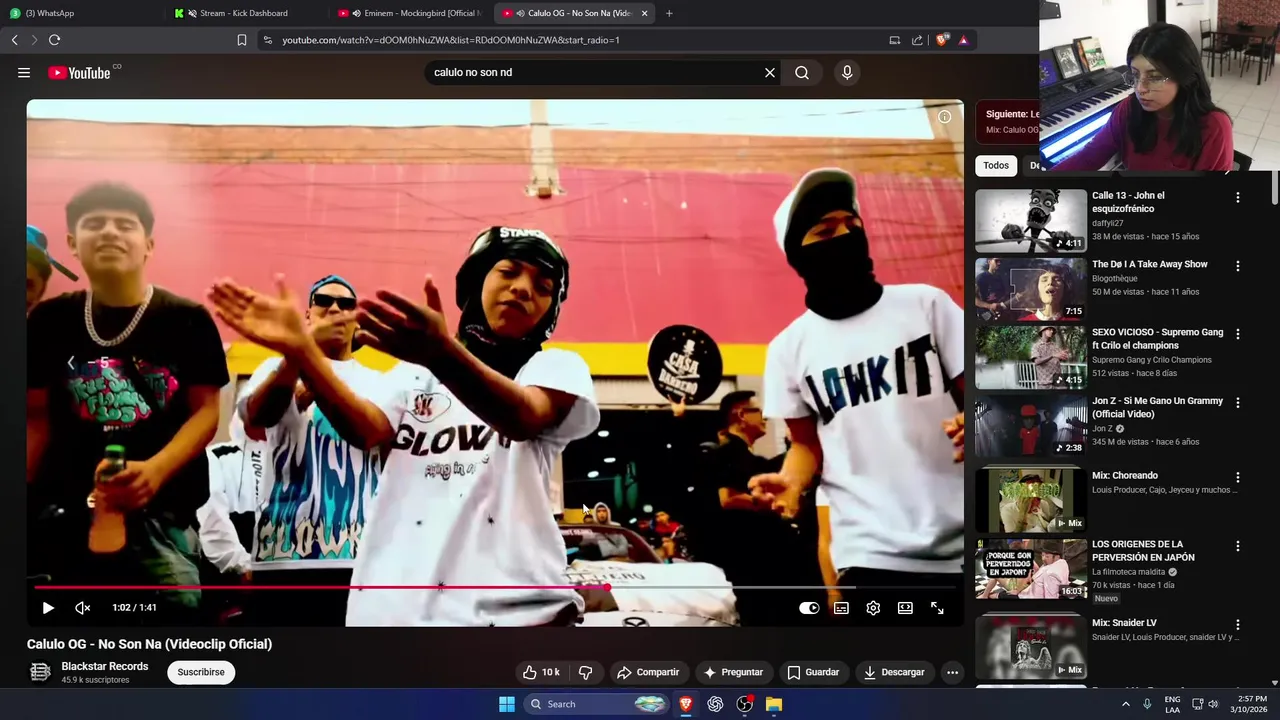Unmute the video's volume
1280x720 pixels.
tap(83, 608)
